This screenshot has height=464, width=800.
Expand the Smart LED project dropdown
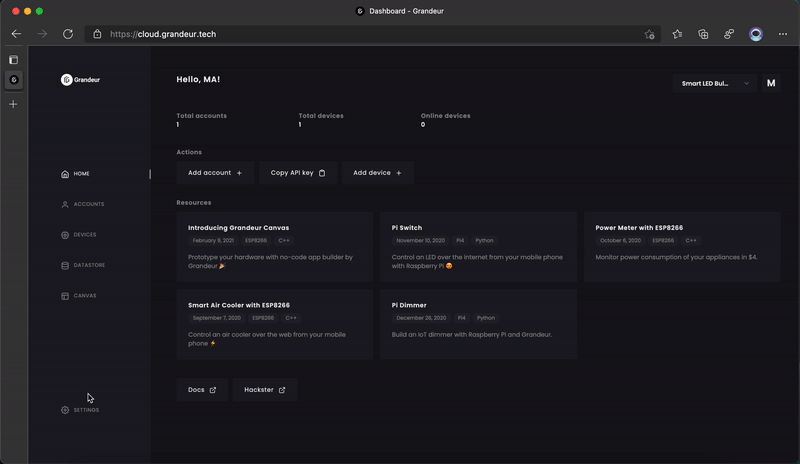[x=715, y=84]
